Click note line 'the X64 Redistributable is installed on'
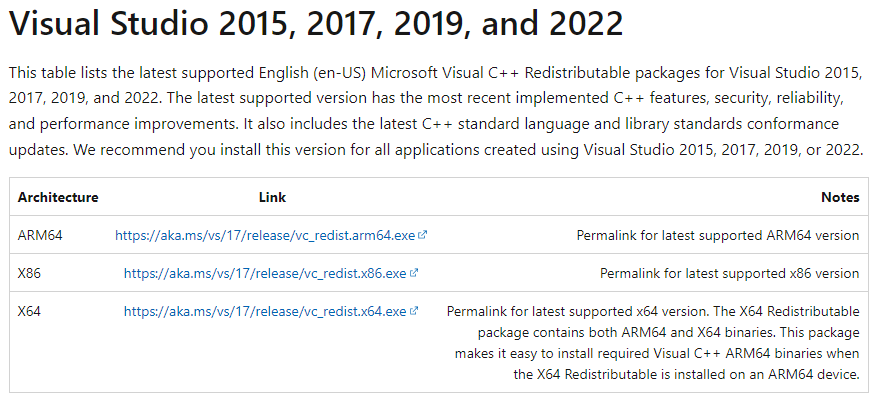This screenshot has width=877, height=399. click(686, 374)
